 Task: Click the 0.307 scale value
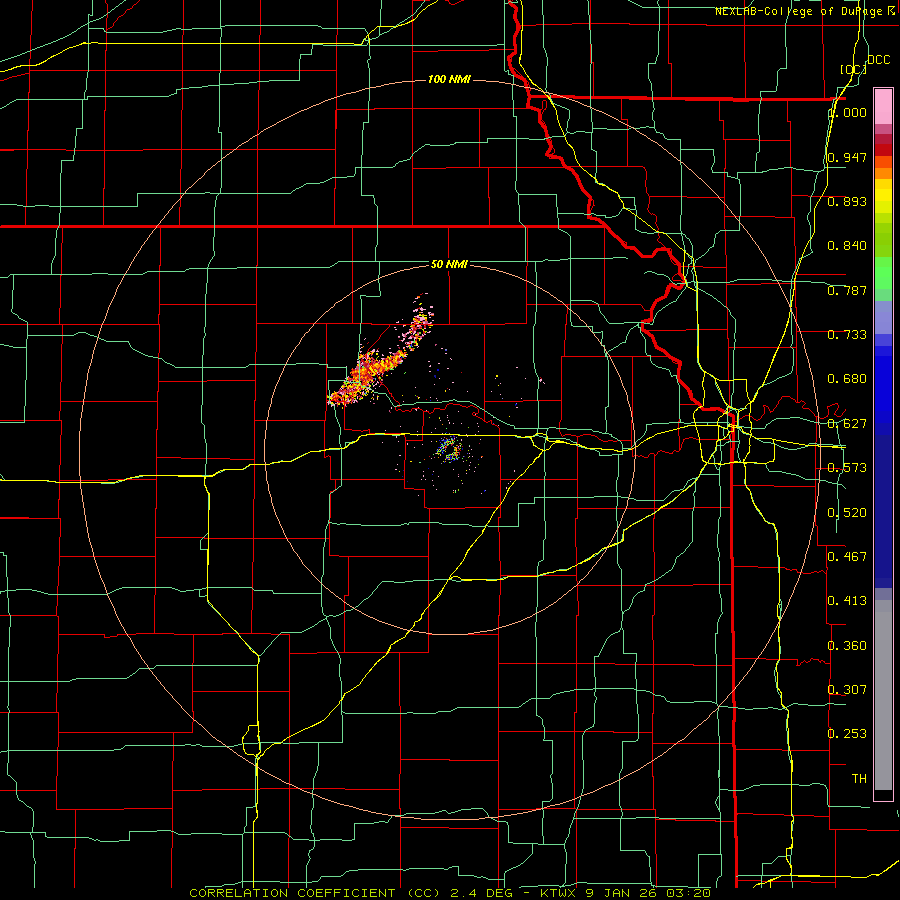[x=847, y=690]
